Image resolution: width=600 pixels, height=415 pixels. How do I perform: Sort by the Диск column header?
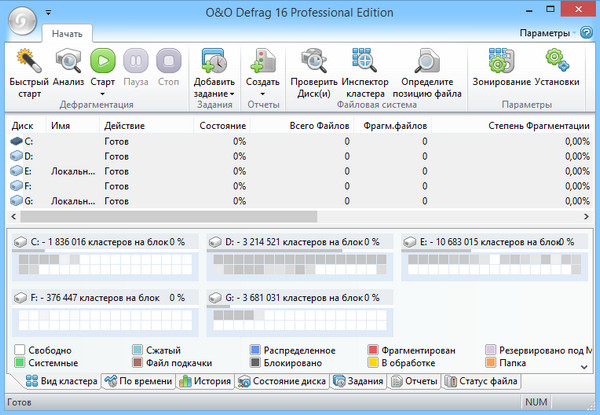tap(26, 126)
